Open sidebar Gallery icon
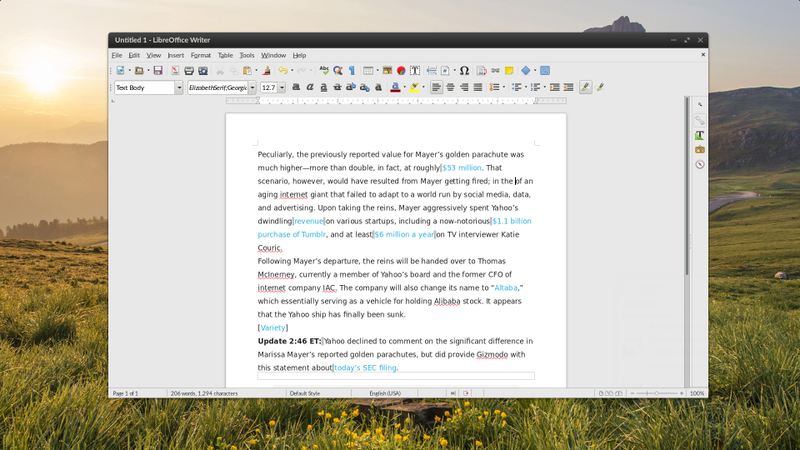Screen dimensions: 800x450 [699, 149]
